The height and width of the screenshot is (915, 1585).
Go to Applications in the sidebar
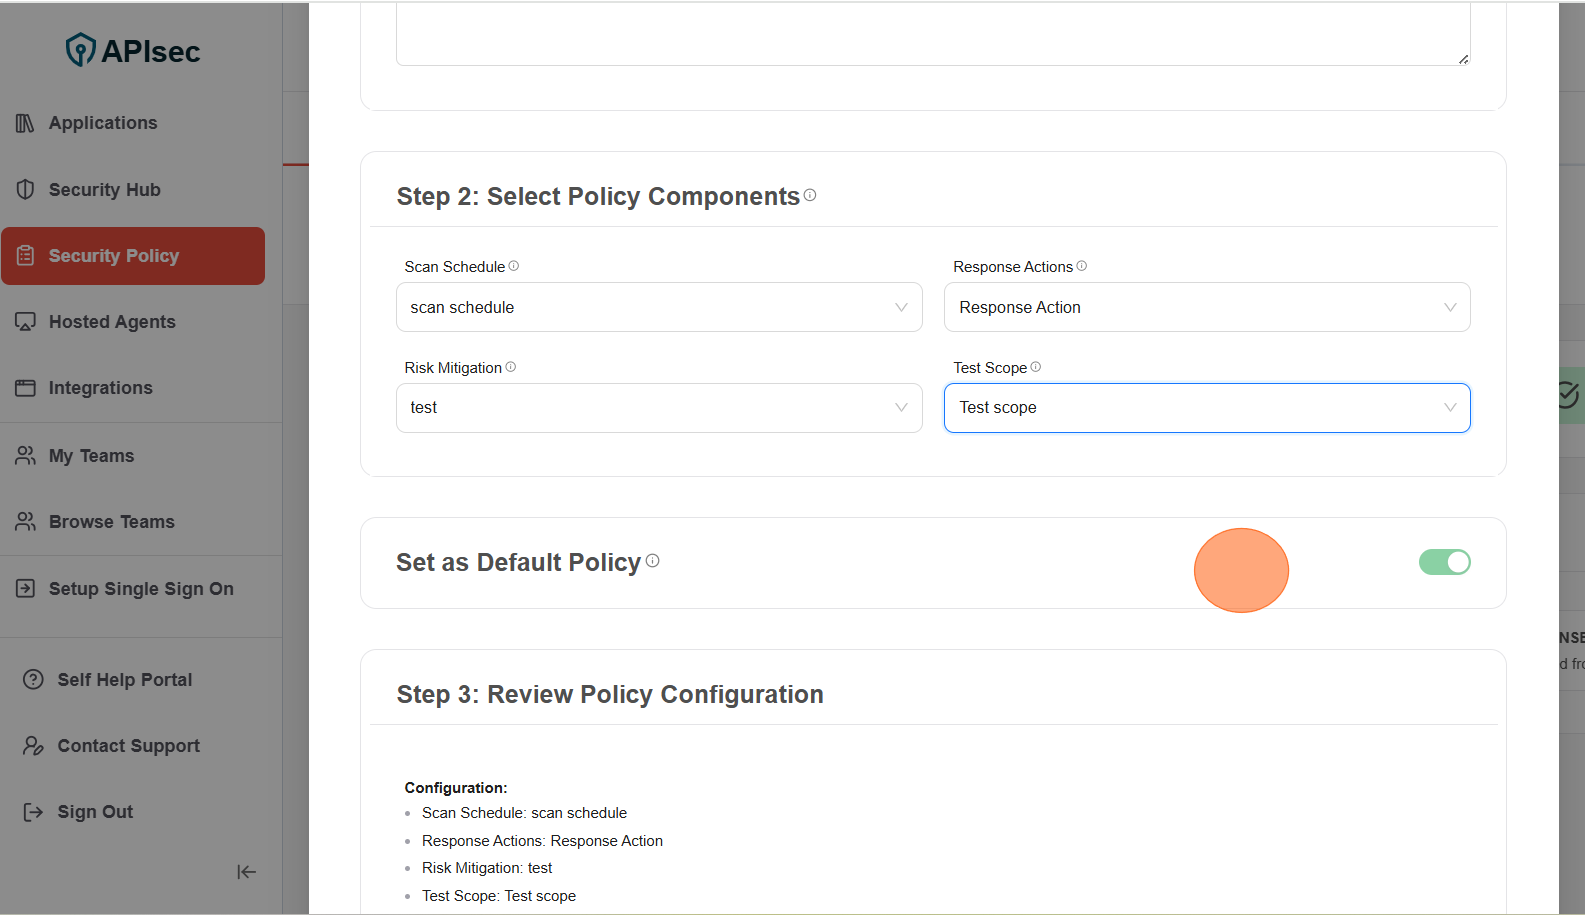click(x=103, y=123)
